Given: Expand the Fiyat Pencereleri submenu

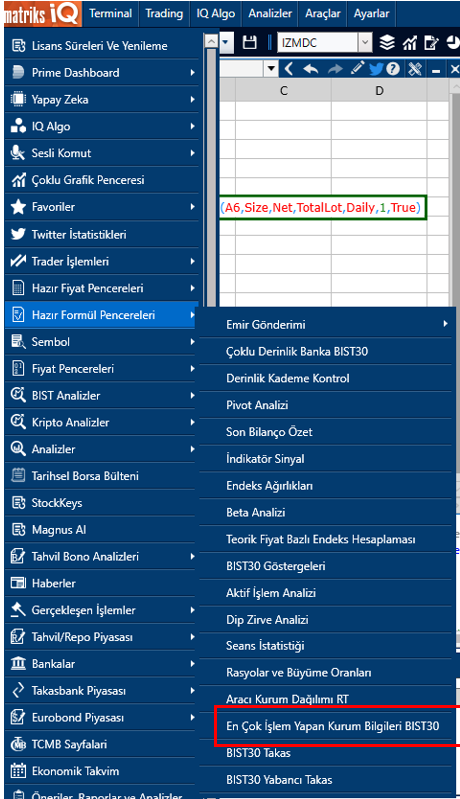Looking at the screenshot, I should click(193, 368).
